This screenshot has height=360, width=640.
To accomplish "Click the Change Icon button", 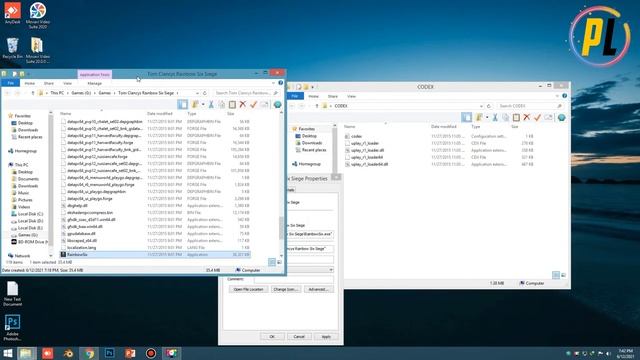I will tap(285, 289).
